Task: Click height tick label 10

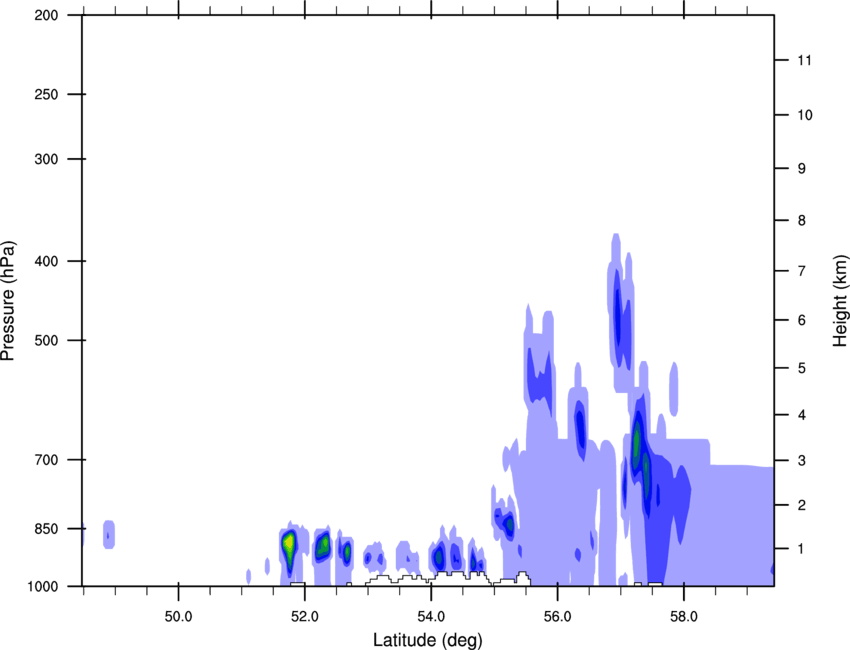Action: 805,115
